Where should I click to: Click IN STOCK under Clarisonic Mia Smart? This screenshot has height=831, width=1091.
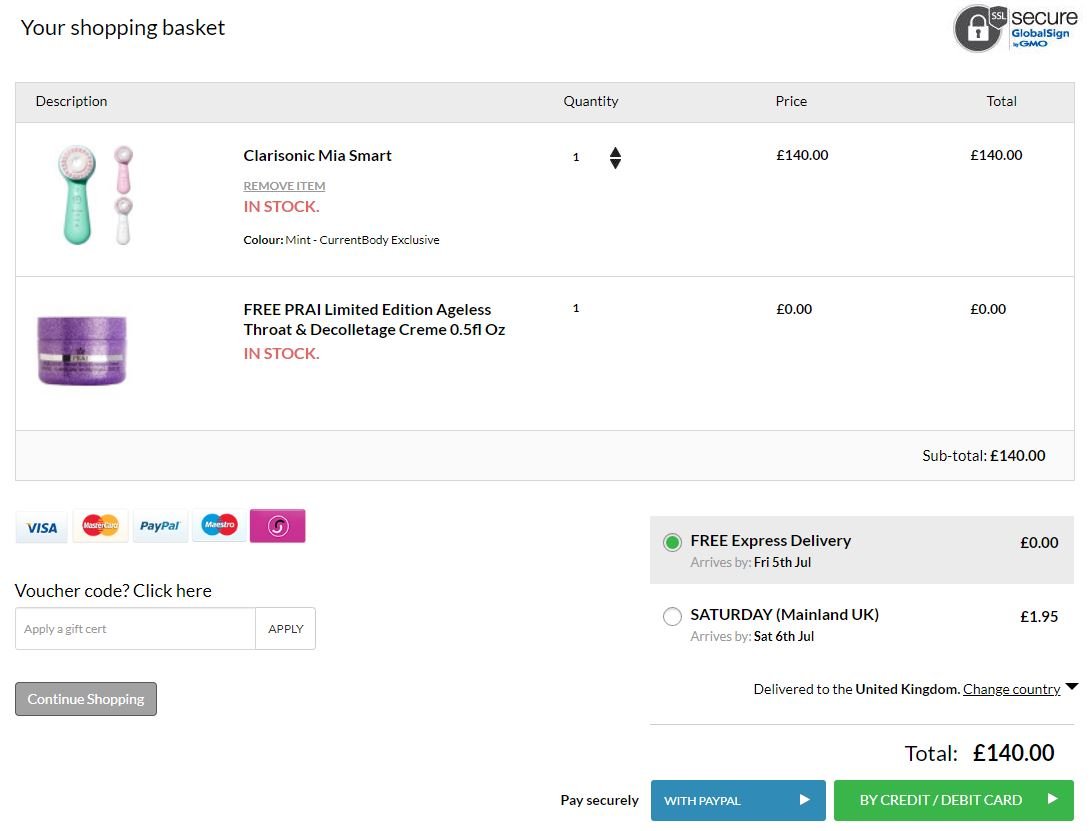[281, 207]
